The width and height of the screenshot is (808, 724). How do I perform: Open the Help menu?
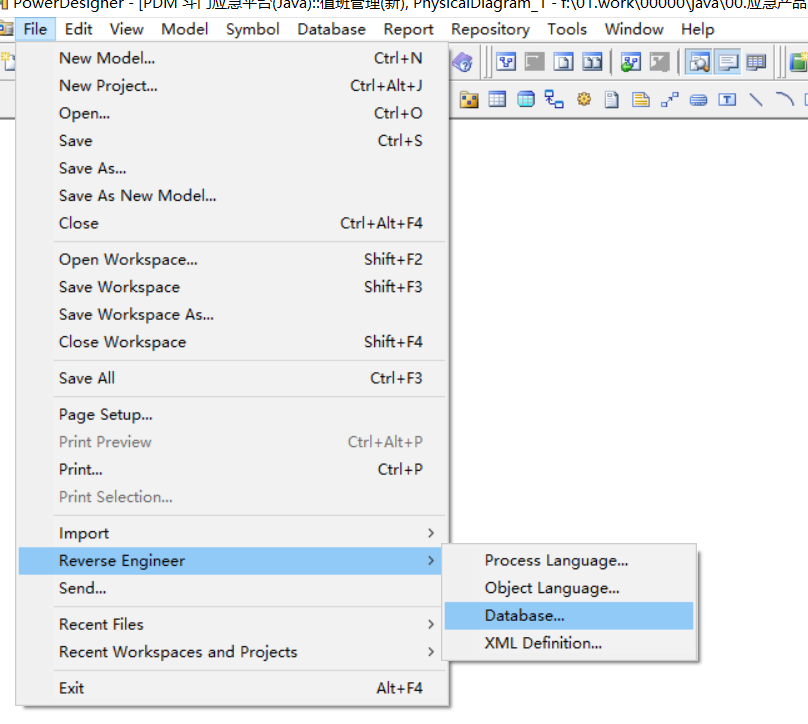click(697, 29)
